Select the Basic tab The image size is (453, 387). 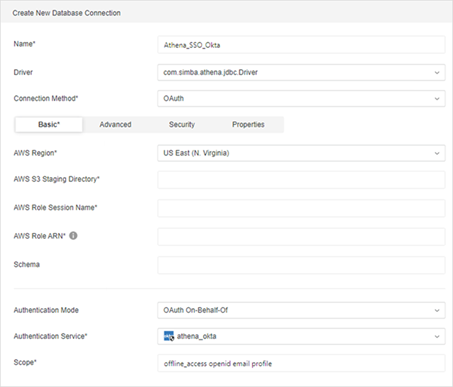click(49, 125)
